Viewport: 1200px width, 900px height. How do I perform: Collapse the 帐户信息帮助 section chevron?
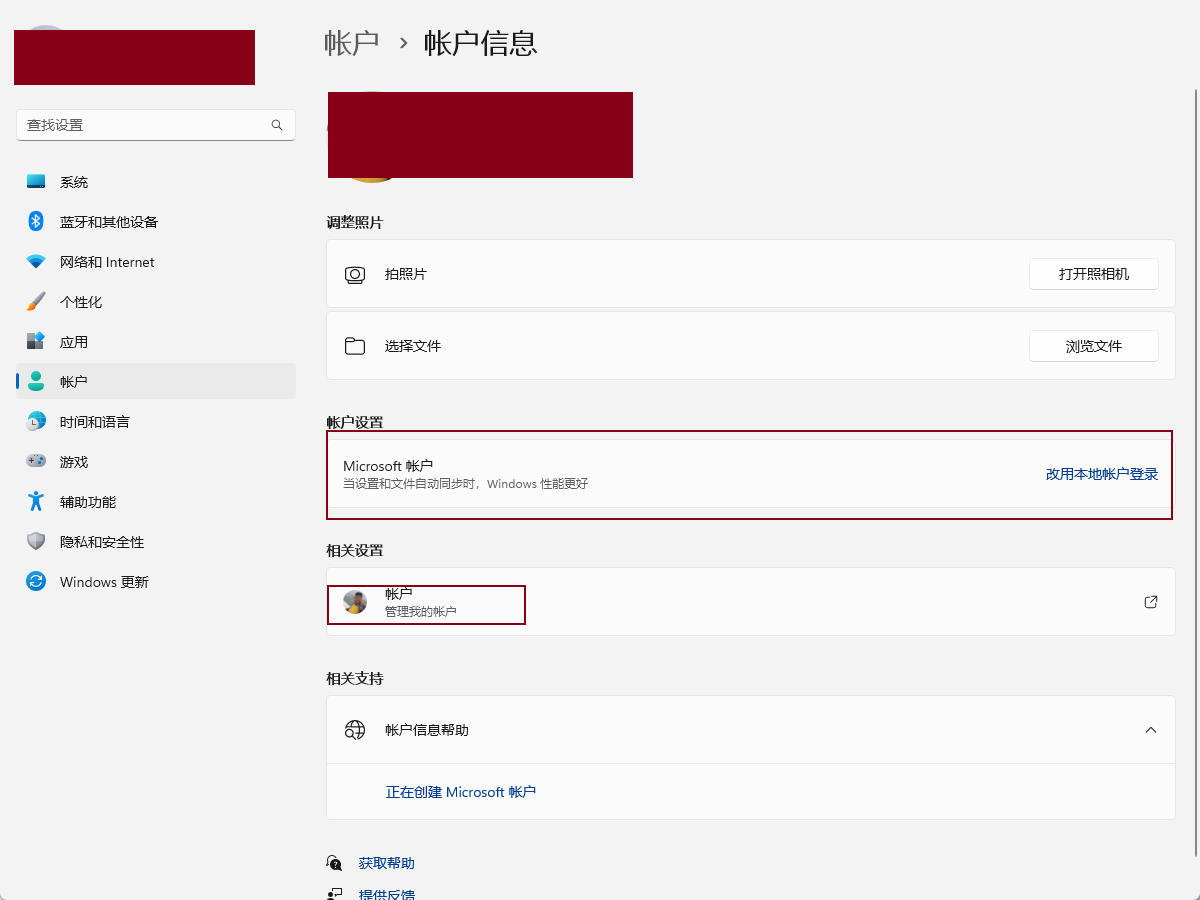tap(1151, 730)
